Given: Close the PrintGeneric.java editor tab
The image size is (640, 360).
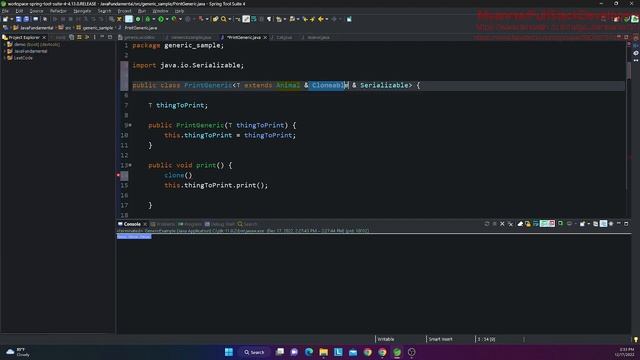Looking at the screenshot, I should (x=265, y=37).
